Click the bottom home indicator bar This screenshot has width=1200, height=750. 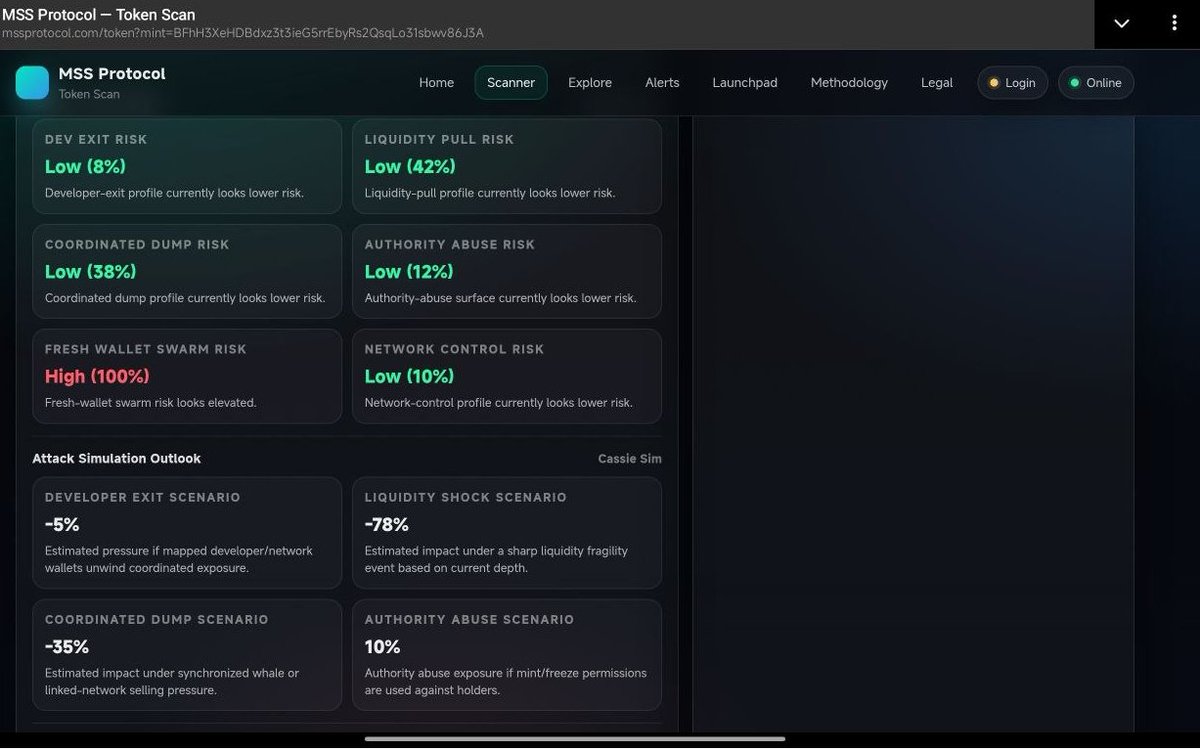pyautogui.click(x=575, y=739)
